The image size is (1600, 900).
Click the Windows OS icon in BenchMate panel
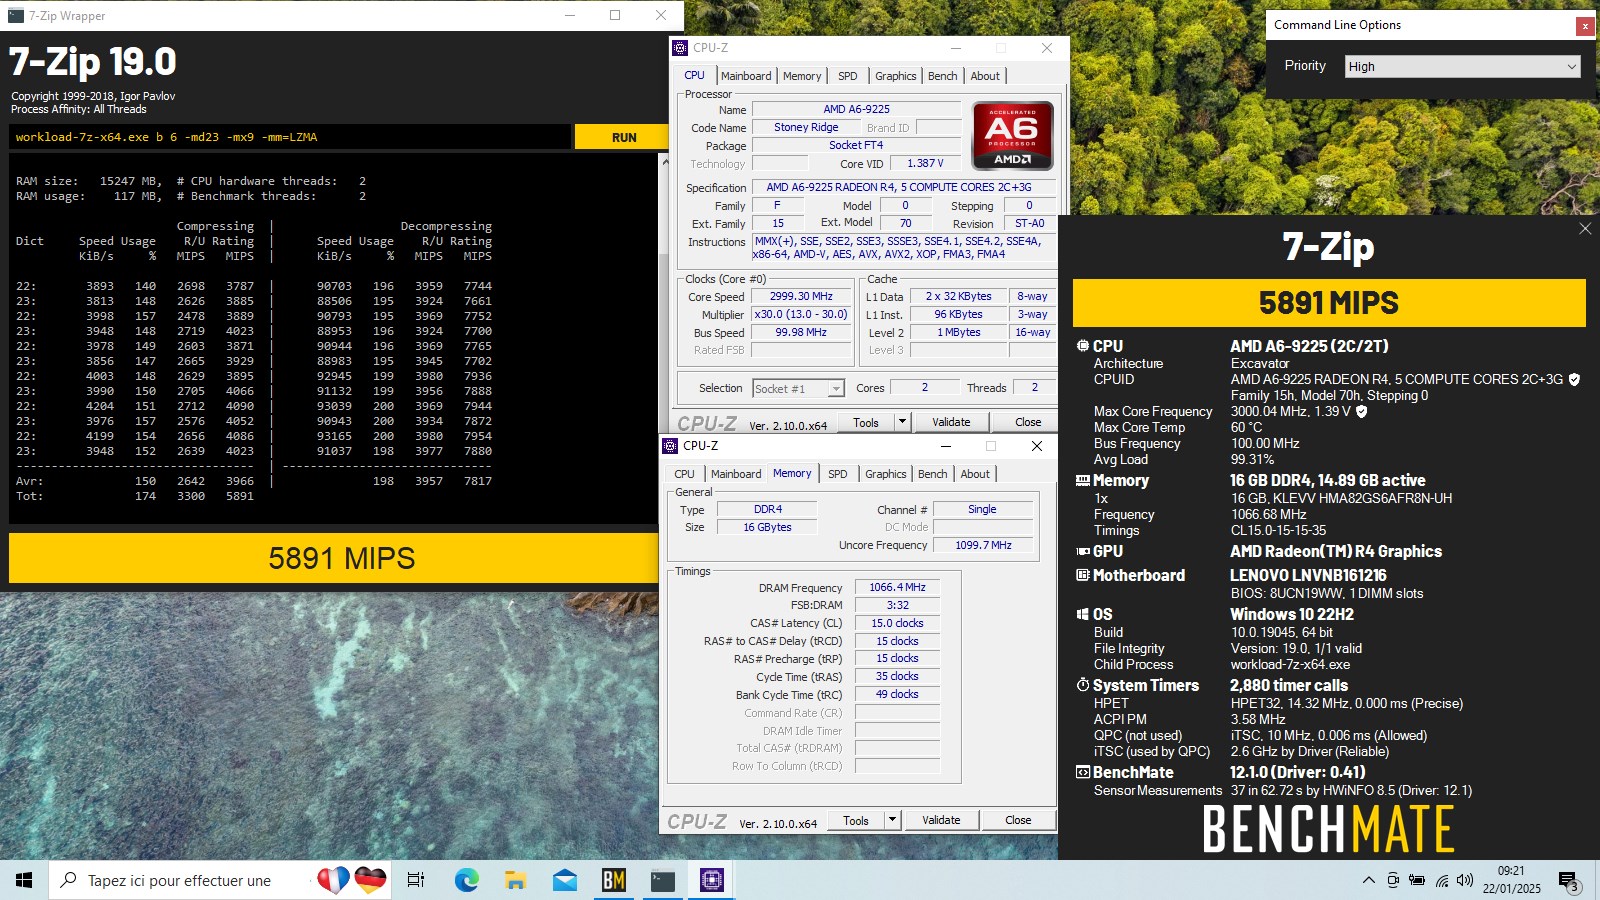[x=1082, y=615]
